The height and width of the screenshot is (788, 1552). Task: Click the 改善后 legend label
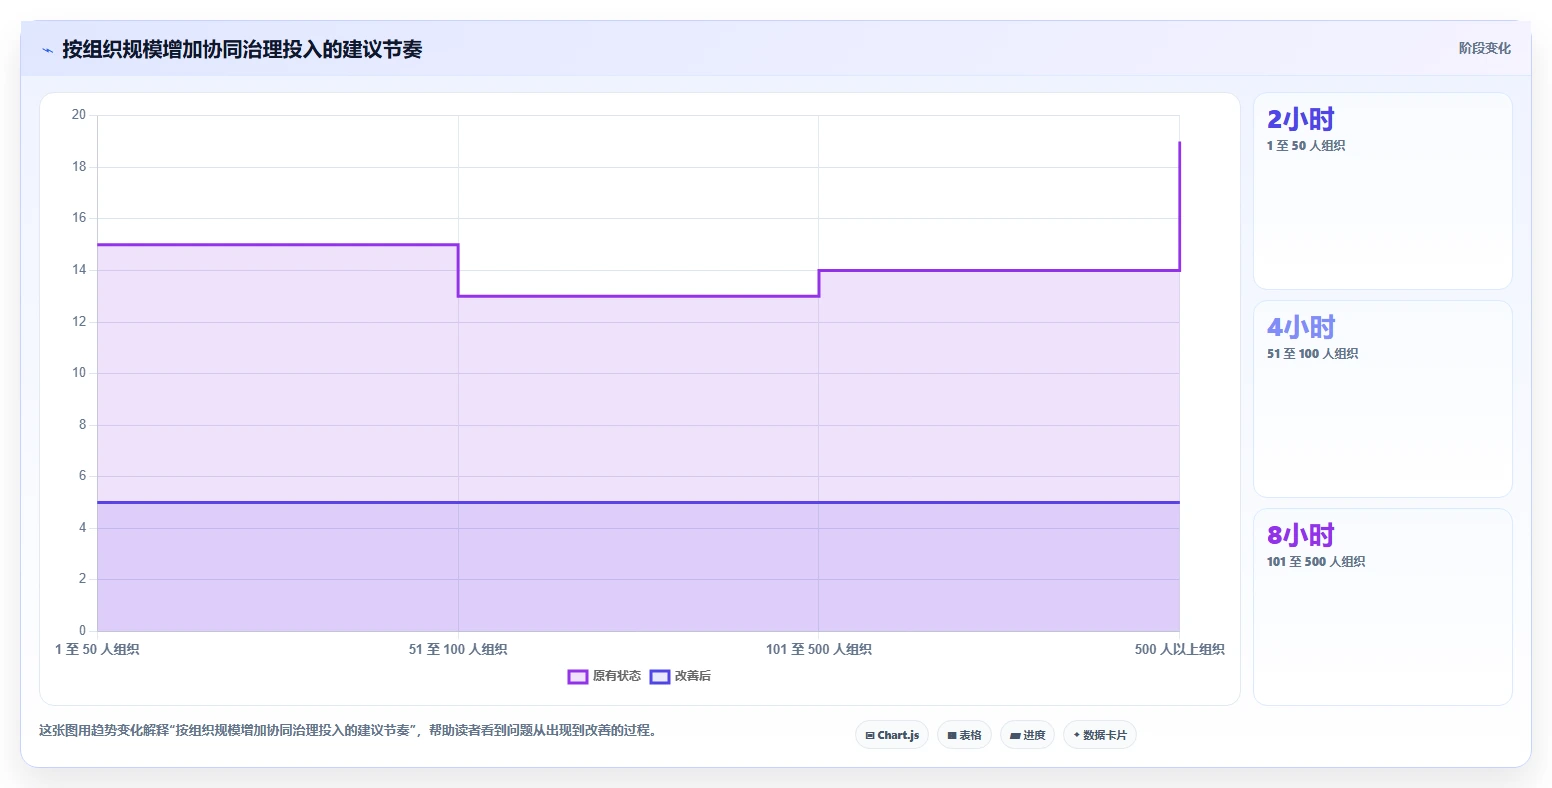[x=692, y=677]
